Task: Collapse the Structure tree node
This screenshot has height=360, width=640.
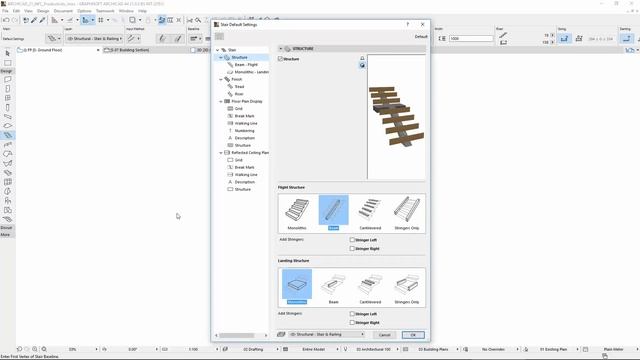Action: click(221, 58)
